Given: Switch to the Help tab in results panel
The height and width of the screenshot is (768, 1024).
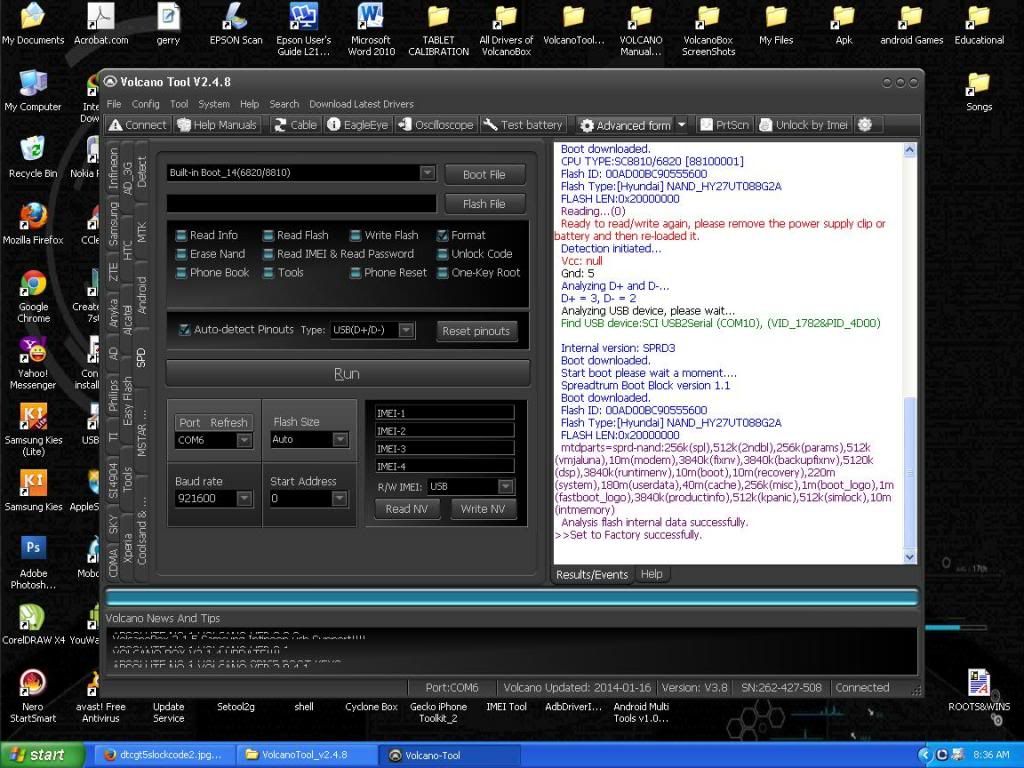Looking at the screenshot, I should [651, 575].
